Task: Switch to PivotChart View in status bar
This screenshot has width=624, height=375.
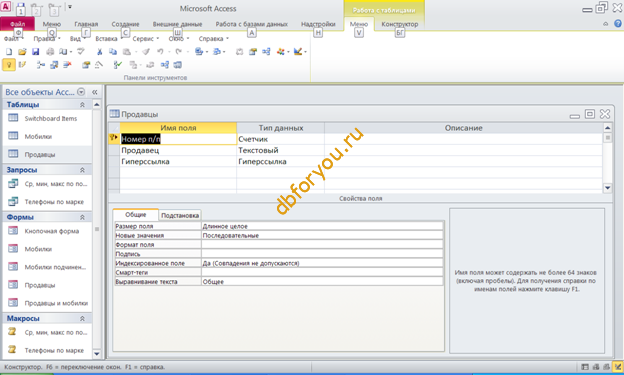Action: click(606, 367)
